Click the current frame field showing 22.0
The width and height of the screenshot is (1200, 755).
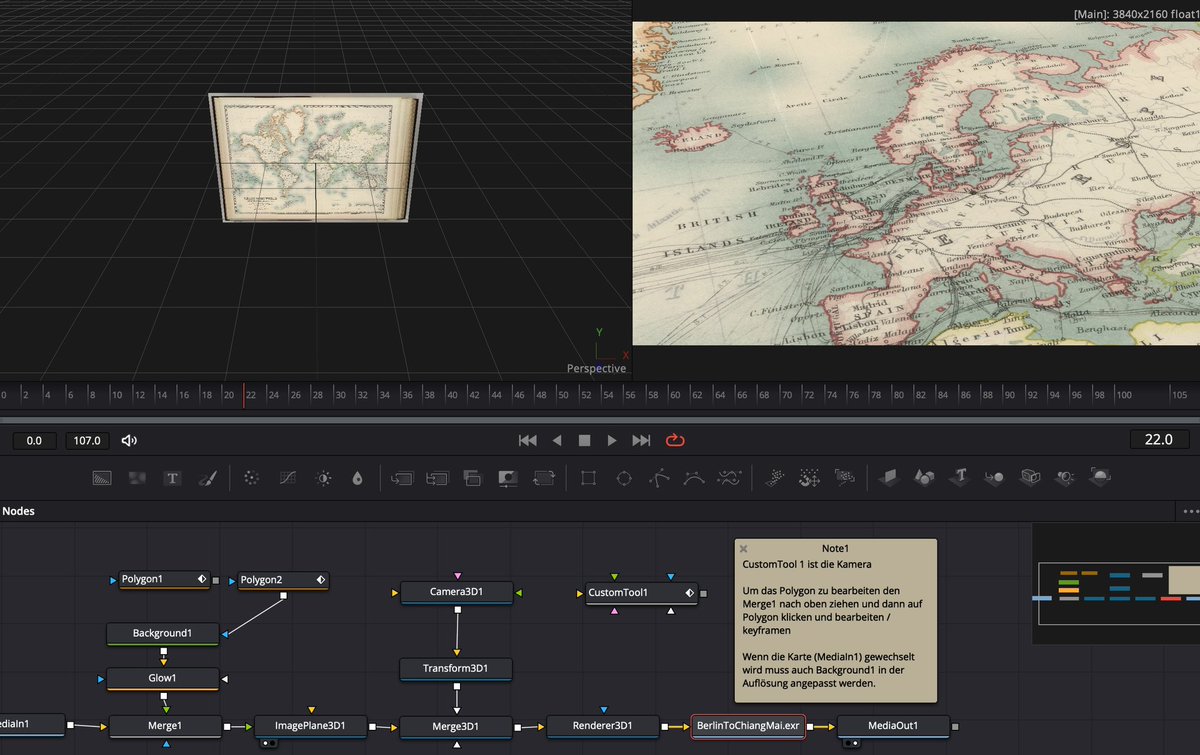tap(1158, 439)
